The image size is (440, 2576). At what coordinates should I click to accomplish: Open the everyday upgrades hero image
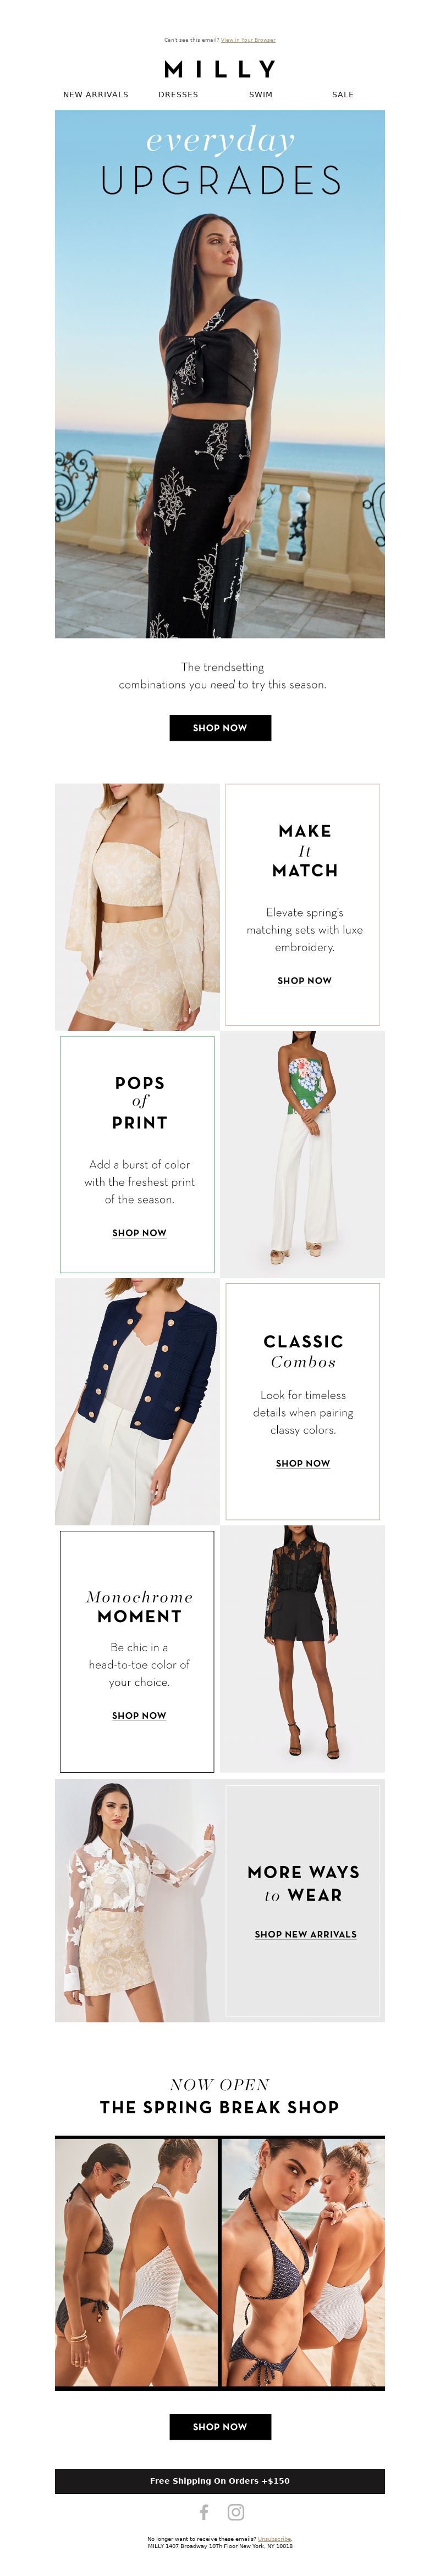(220, 374)
